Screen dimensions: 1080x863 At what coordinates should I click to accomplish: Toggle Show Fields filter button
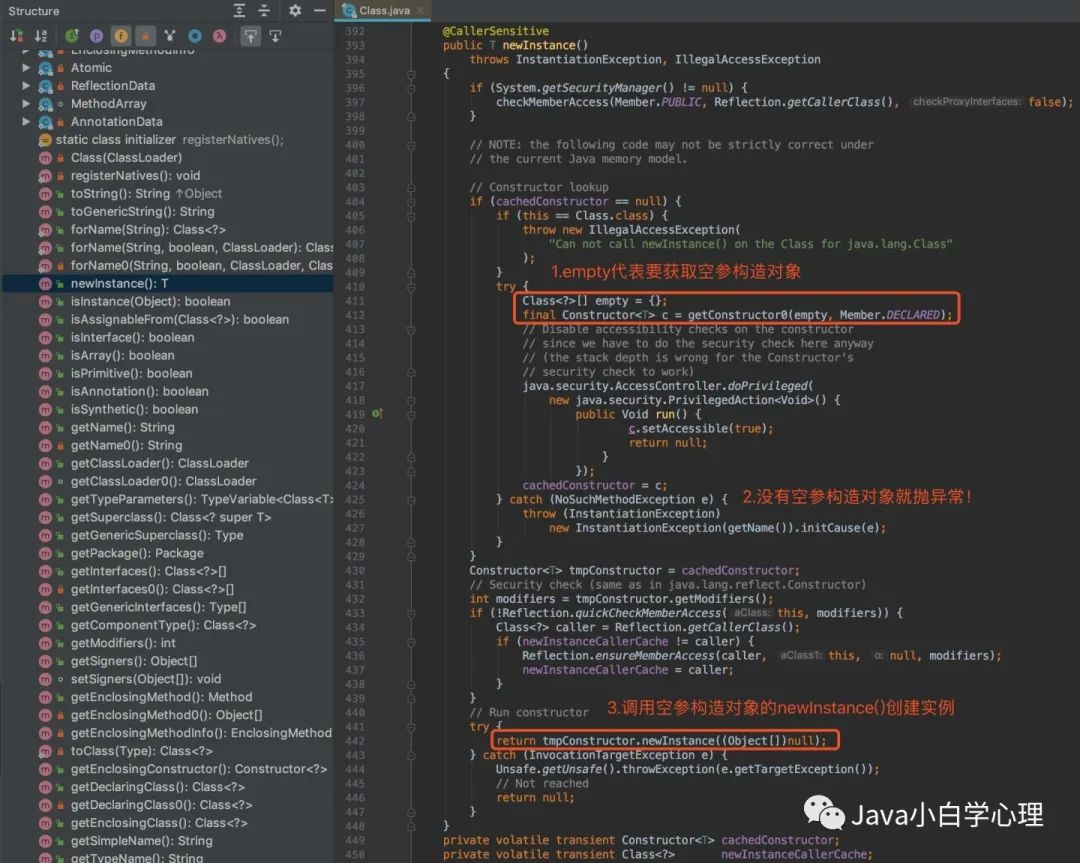(x=121, y=36)
